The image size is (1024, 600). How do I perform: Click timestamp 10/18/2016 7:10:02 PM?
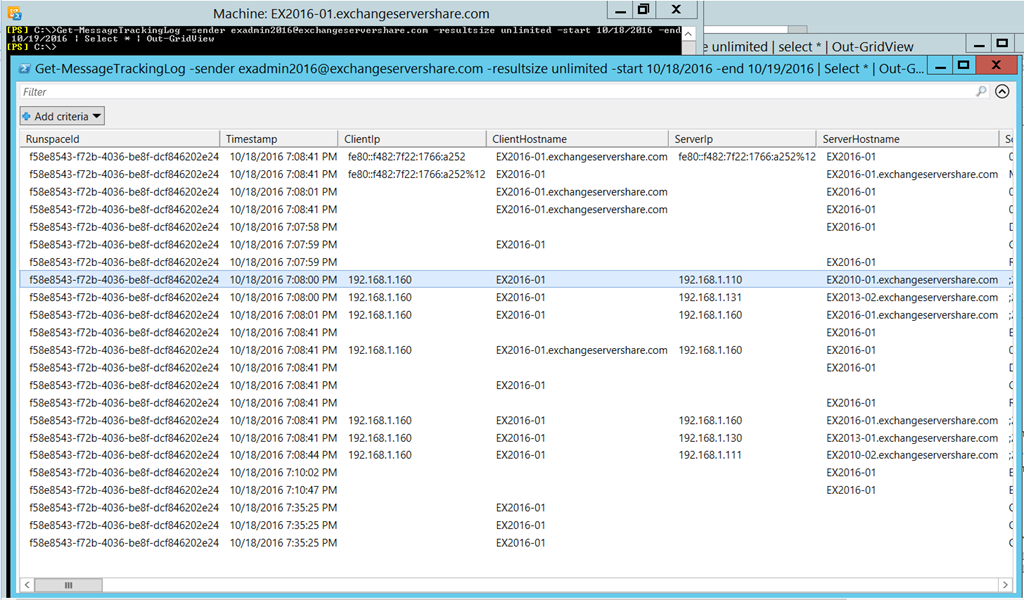click(x=283, y=472)
